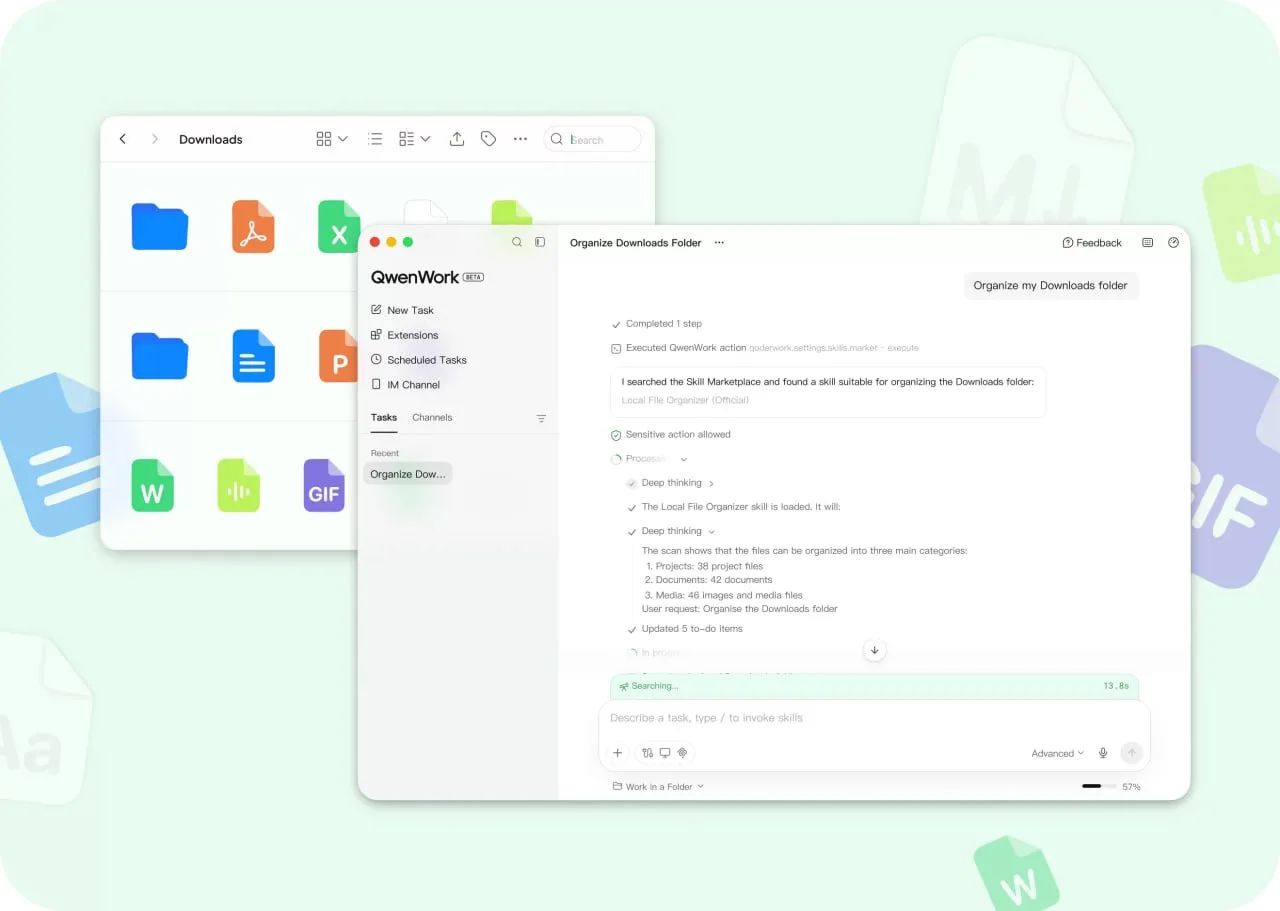
Task: Click the Share icon in Downloads toolbar
Action: pos(457,139)
